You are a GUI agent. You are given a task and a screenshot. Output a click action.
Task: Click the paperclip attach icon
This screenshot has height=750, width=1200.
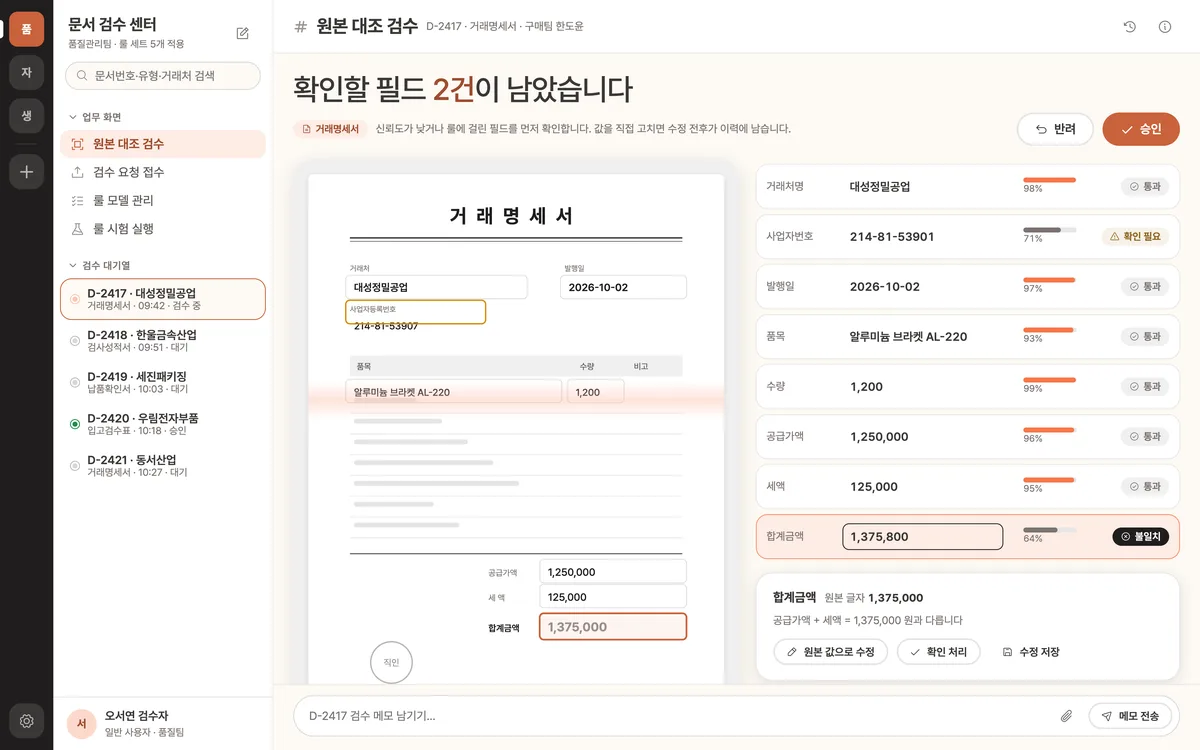1067,716
